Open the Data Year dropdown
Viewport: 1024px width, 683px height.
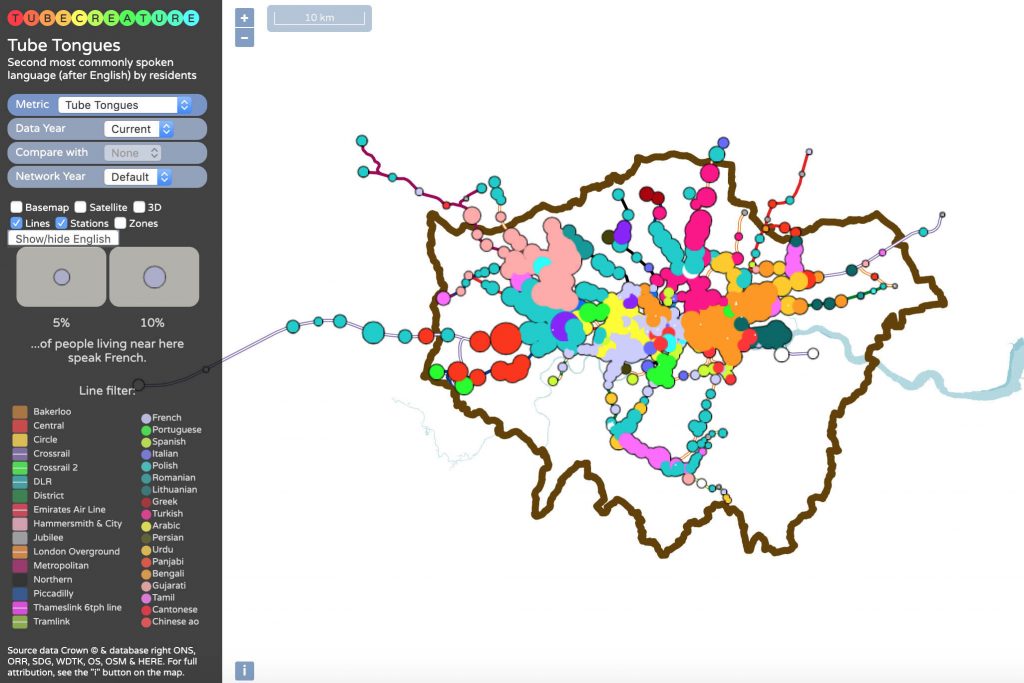139,129
